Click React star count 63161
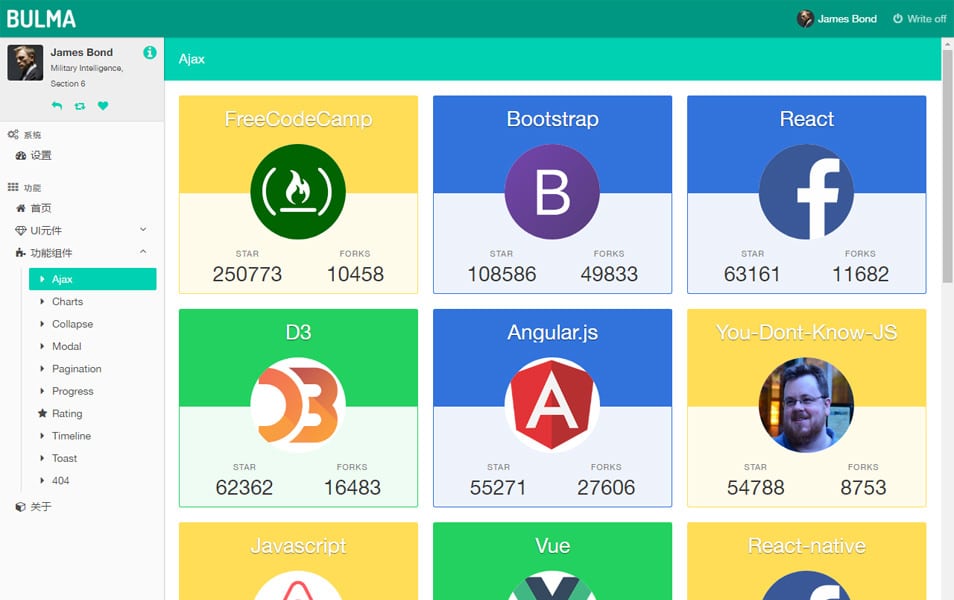This screenshot has height=600, width=954. point(752,274)
